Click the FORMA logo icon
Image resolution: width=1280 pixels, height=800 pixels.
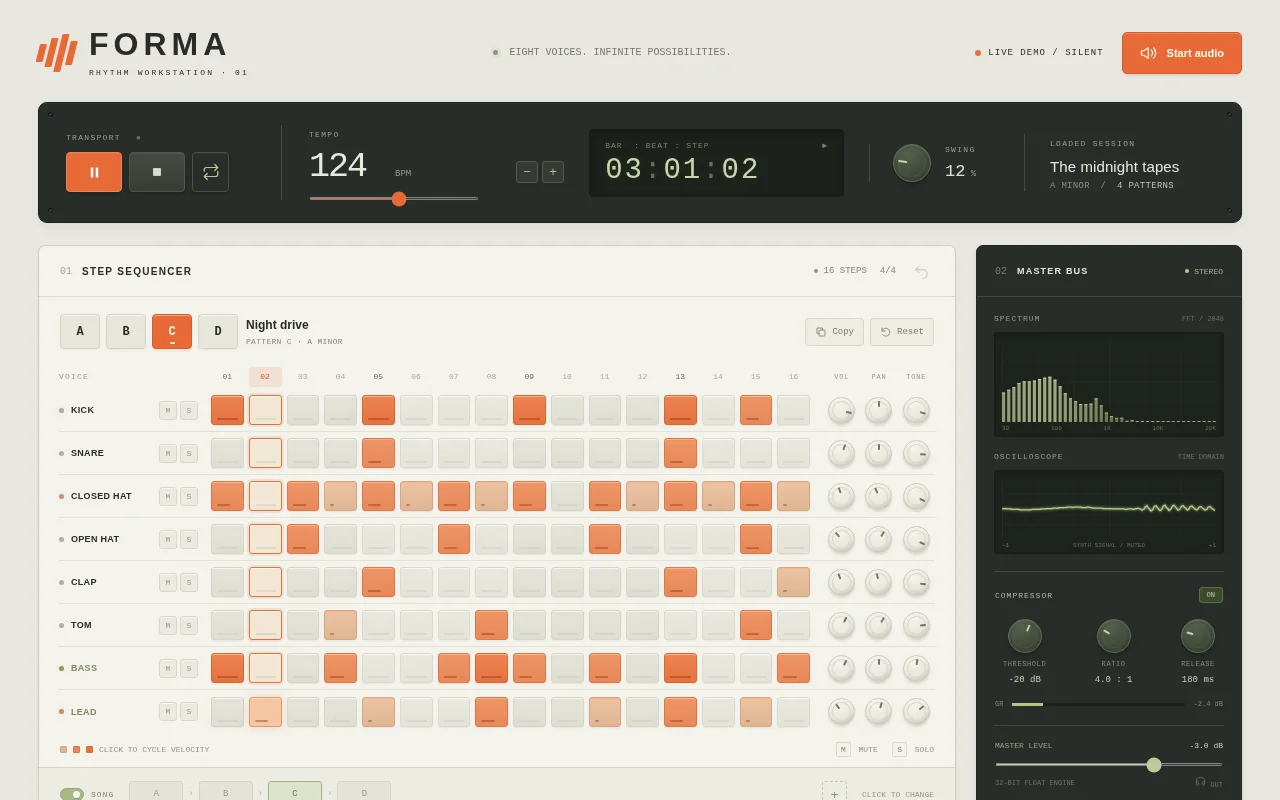point(57,52)
